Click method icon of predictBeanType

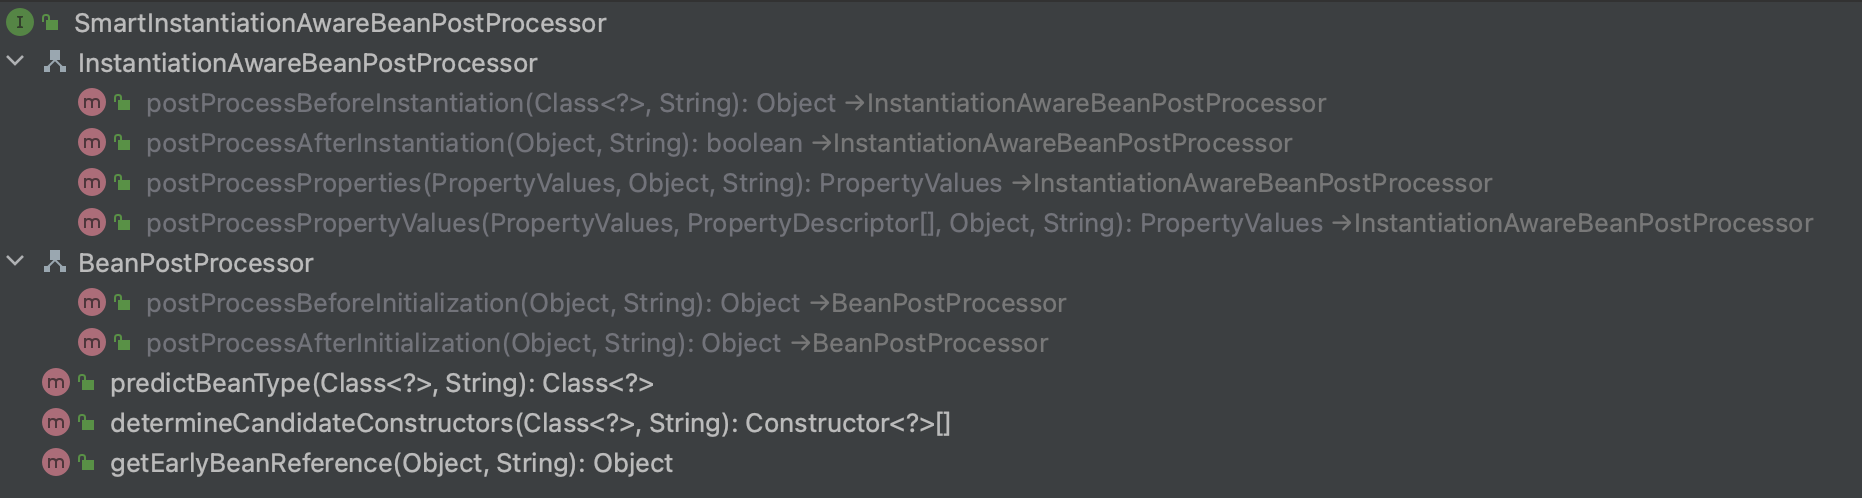(x=56, y=382)
